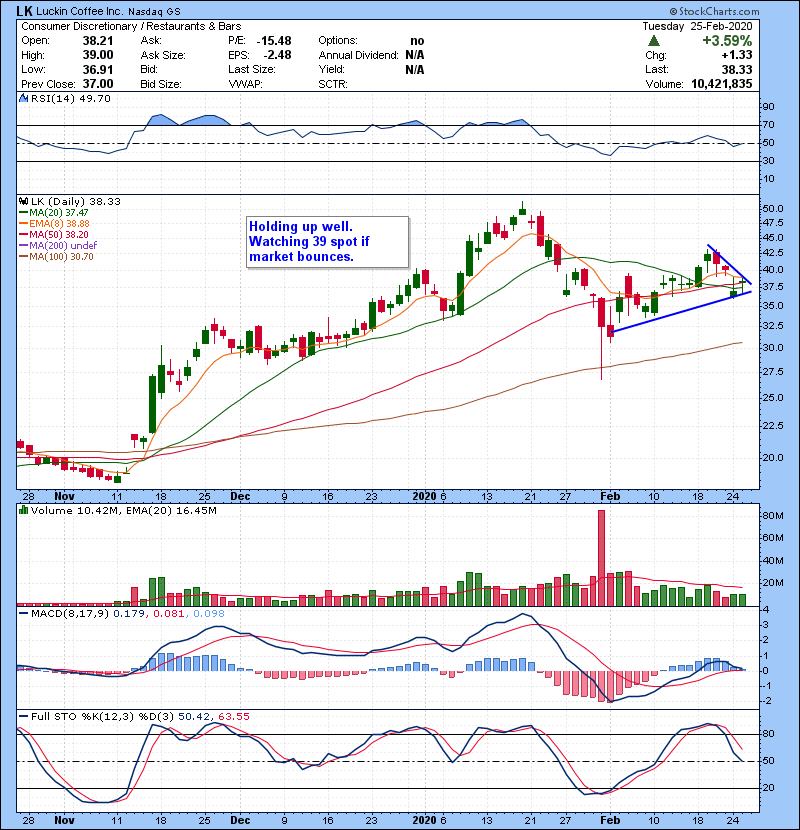Click the High value 39.00
800x830 pixels.
click(98, 55)
